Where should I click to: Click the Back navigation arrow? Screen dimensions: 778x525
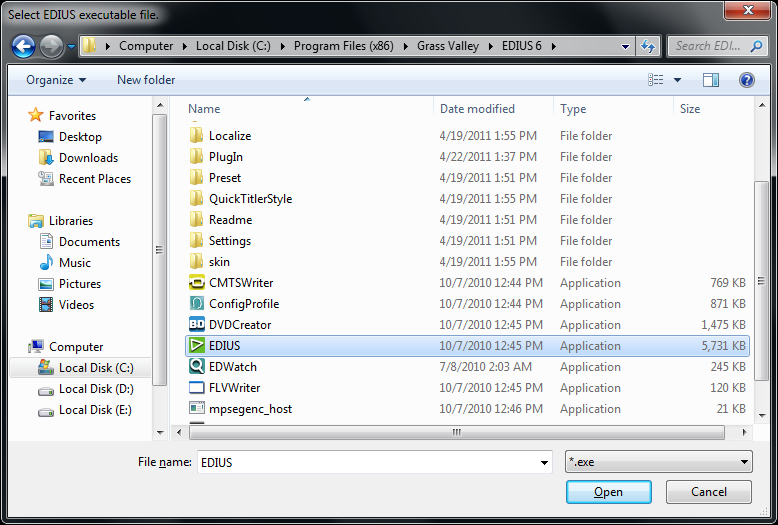click(23, 47)
